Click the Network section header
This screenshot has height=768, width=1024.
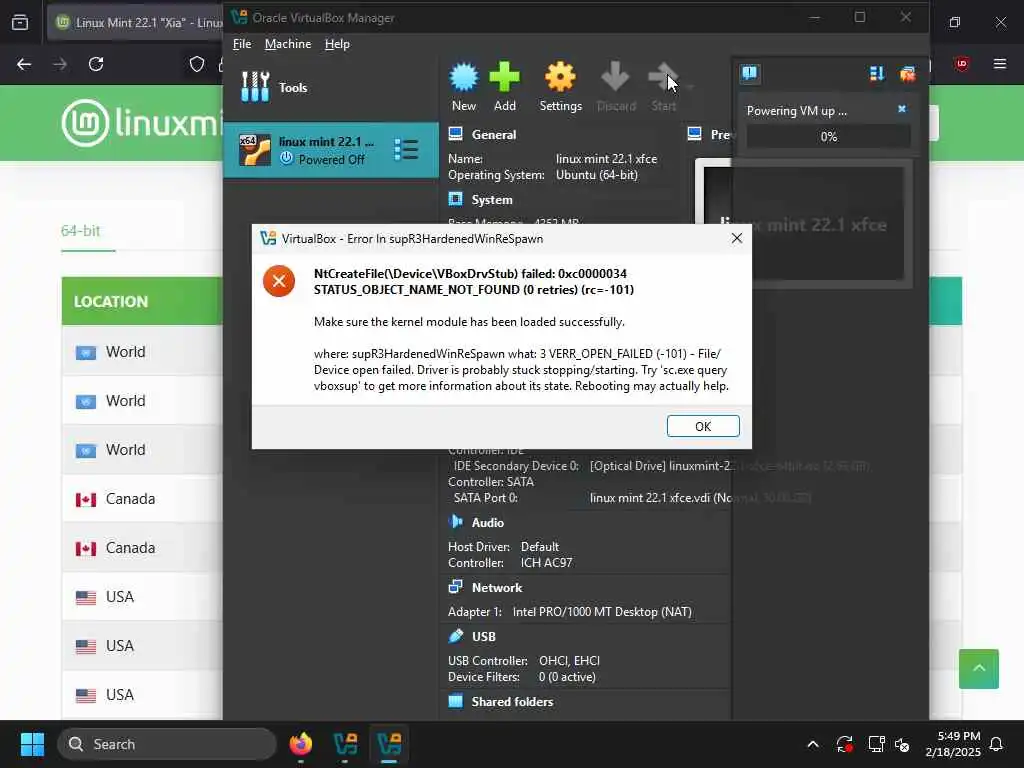(x=497, y=588)
